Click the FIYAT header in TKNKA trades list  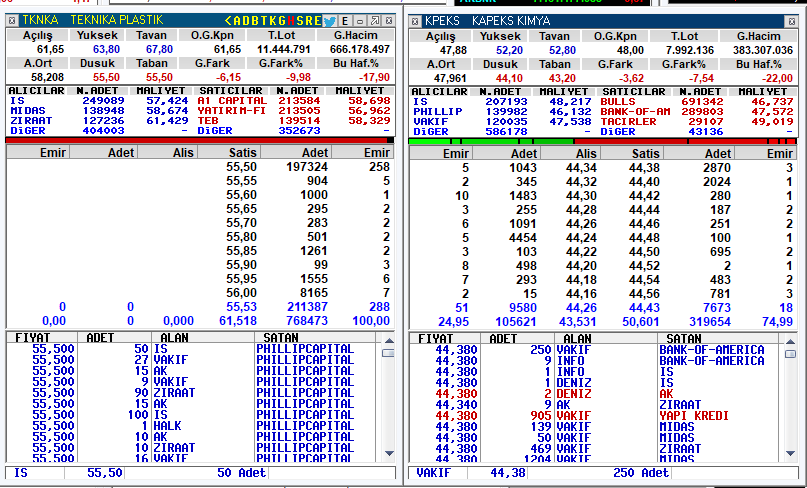coord(32,338)
